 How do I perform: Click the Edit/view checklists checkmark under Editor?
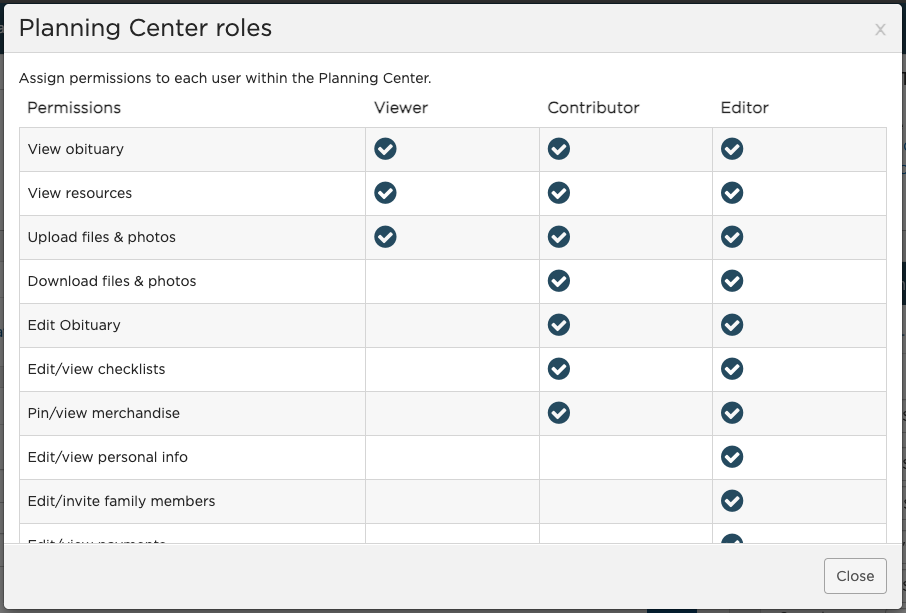click(731, 369)
